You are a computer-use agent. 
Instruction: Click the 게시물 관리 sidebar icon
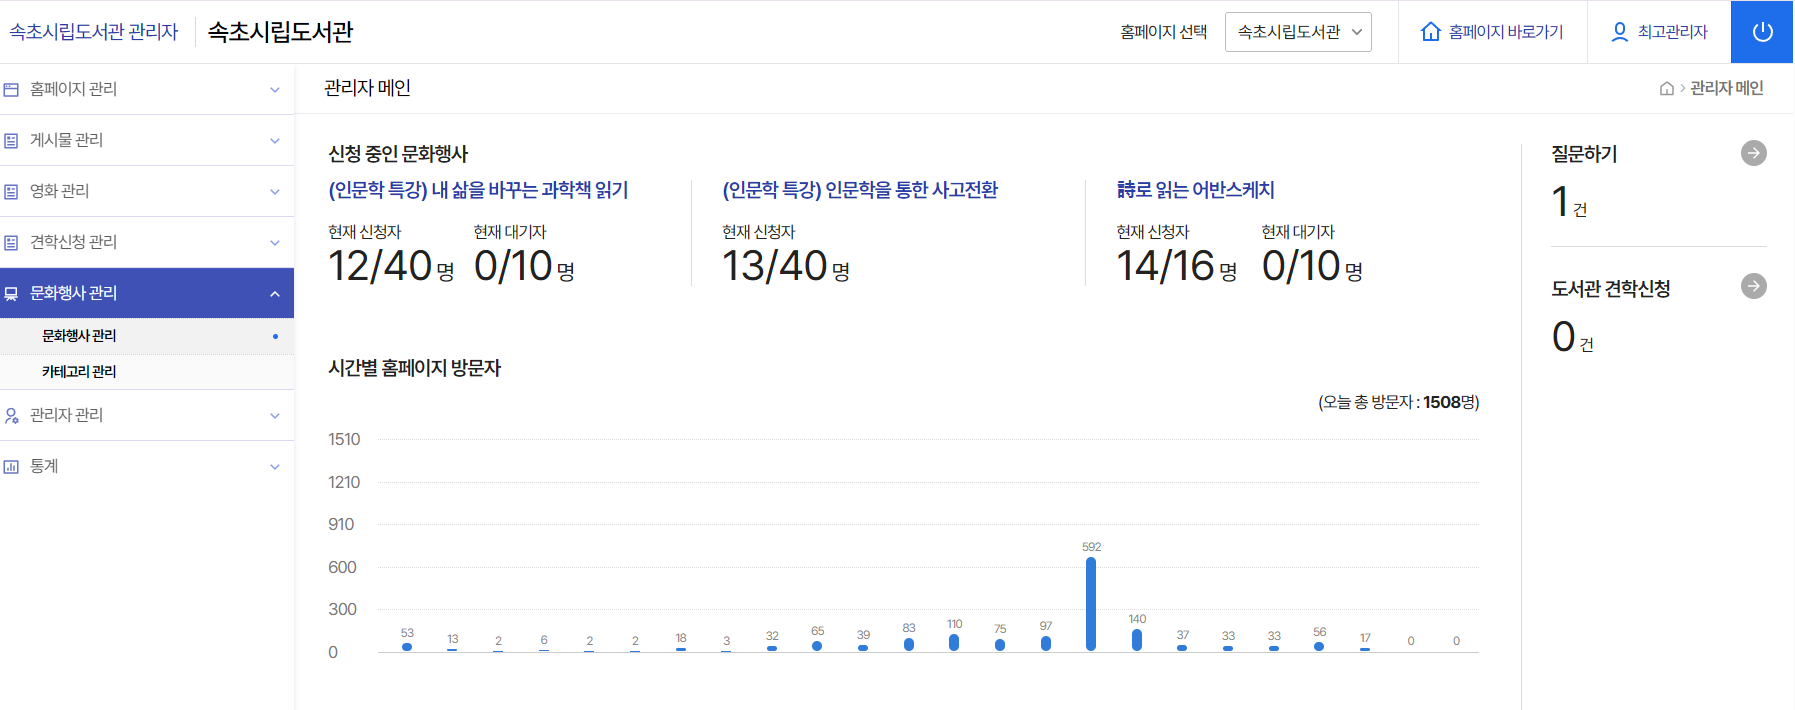click(x=11, y=141)
